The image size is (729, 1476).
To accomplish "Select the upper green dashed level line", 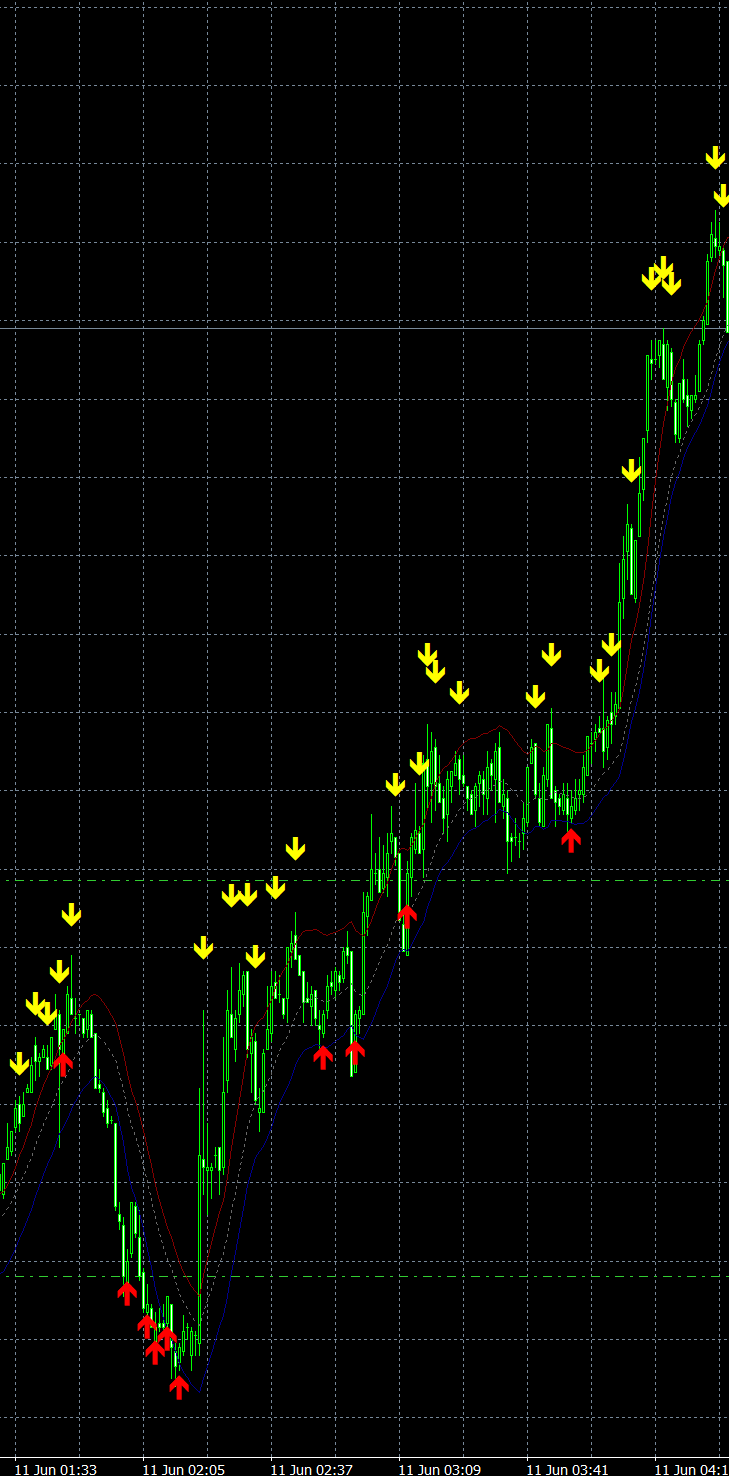I will click(x=364, y=880).
